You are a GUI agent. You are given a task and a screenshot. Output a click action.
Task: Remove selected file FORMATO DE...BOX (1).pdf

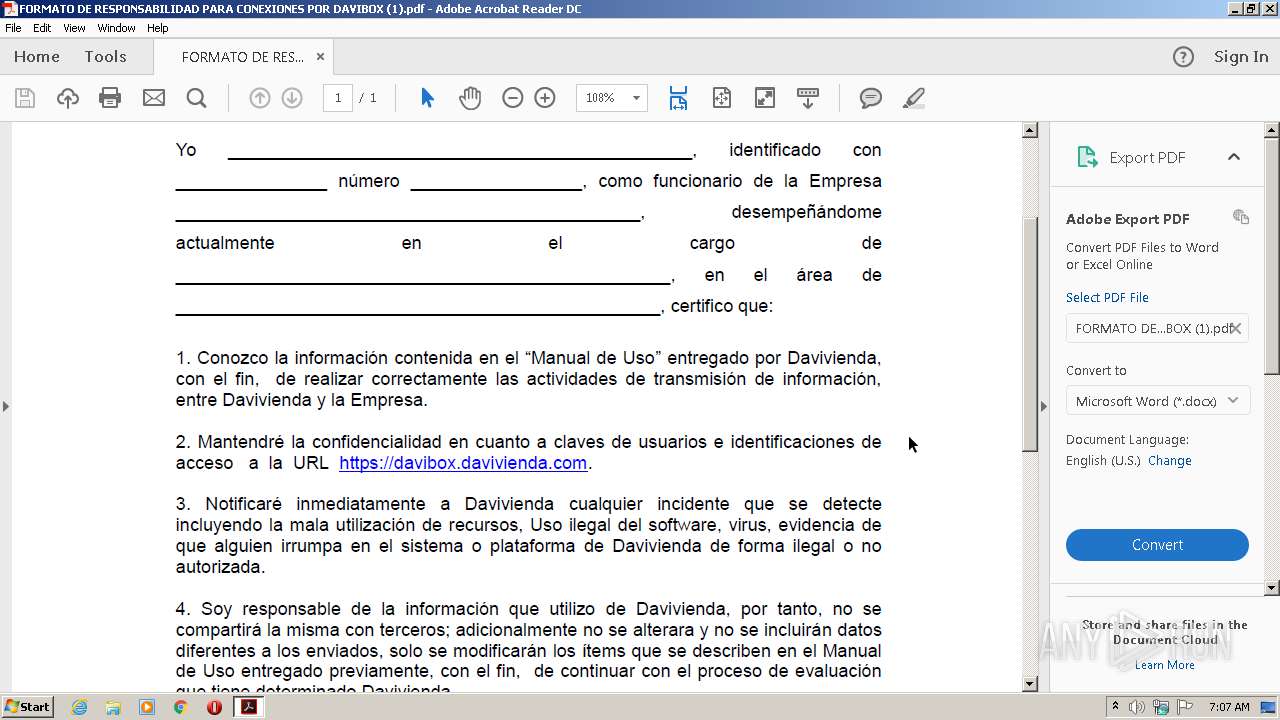coord(1236,328)
